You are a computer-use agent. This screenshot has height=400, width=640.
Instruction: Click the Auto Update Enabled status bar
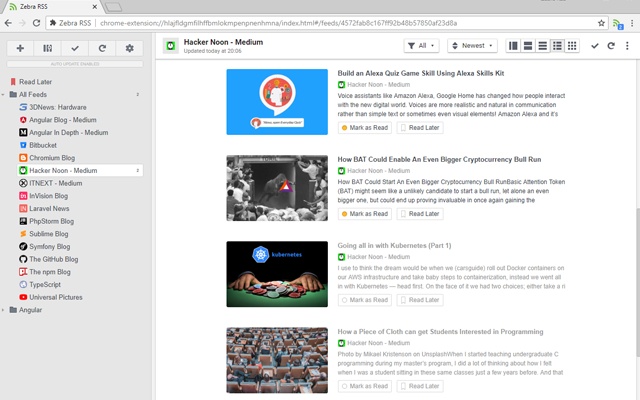point(75,64)
